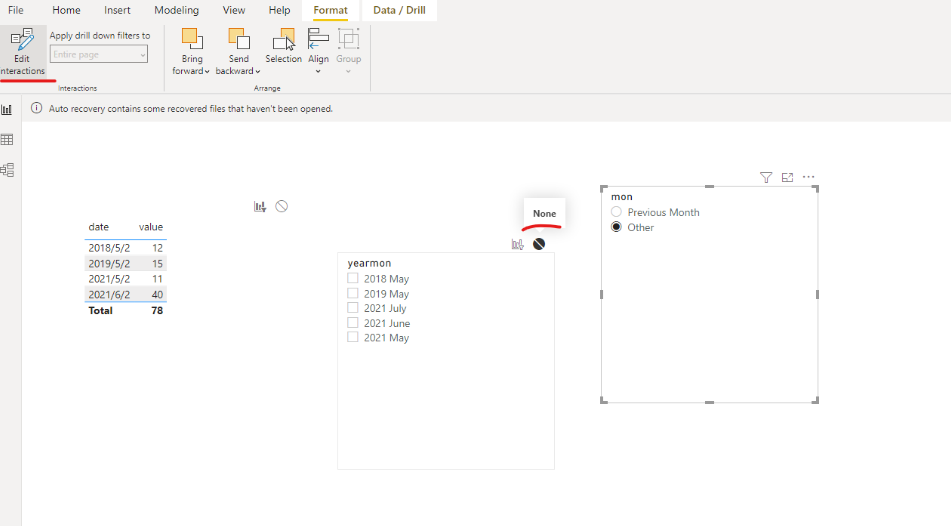The image size is (951, 526).
Task: Switch to Data view in sidebar
Action: click(x=7, y=140)
